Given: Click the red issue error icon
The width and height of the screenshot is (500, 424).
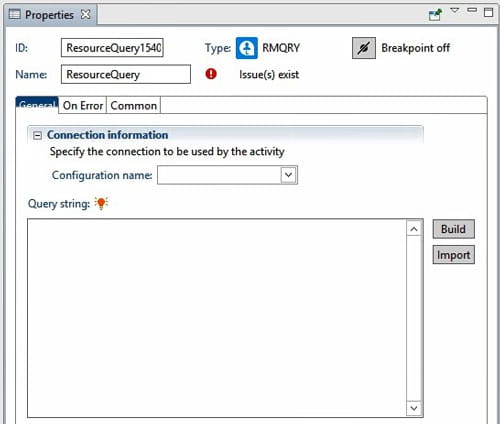Looking at the screenshot, I should tap(211, 74).
